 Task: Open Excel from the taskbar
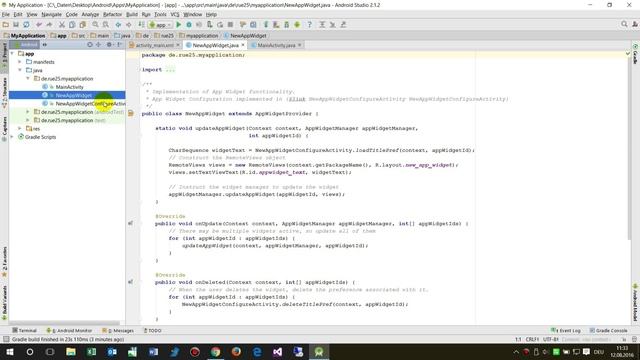[x=91, y=351]
